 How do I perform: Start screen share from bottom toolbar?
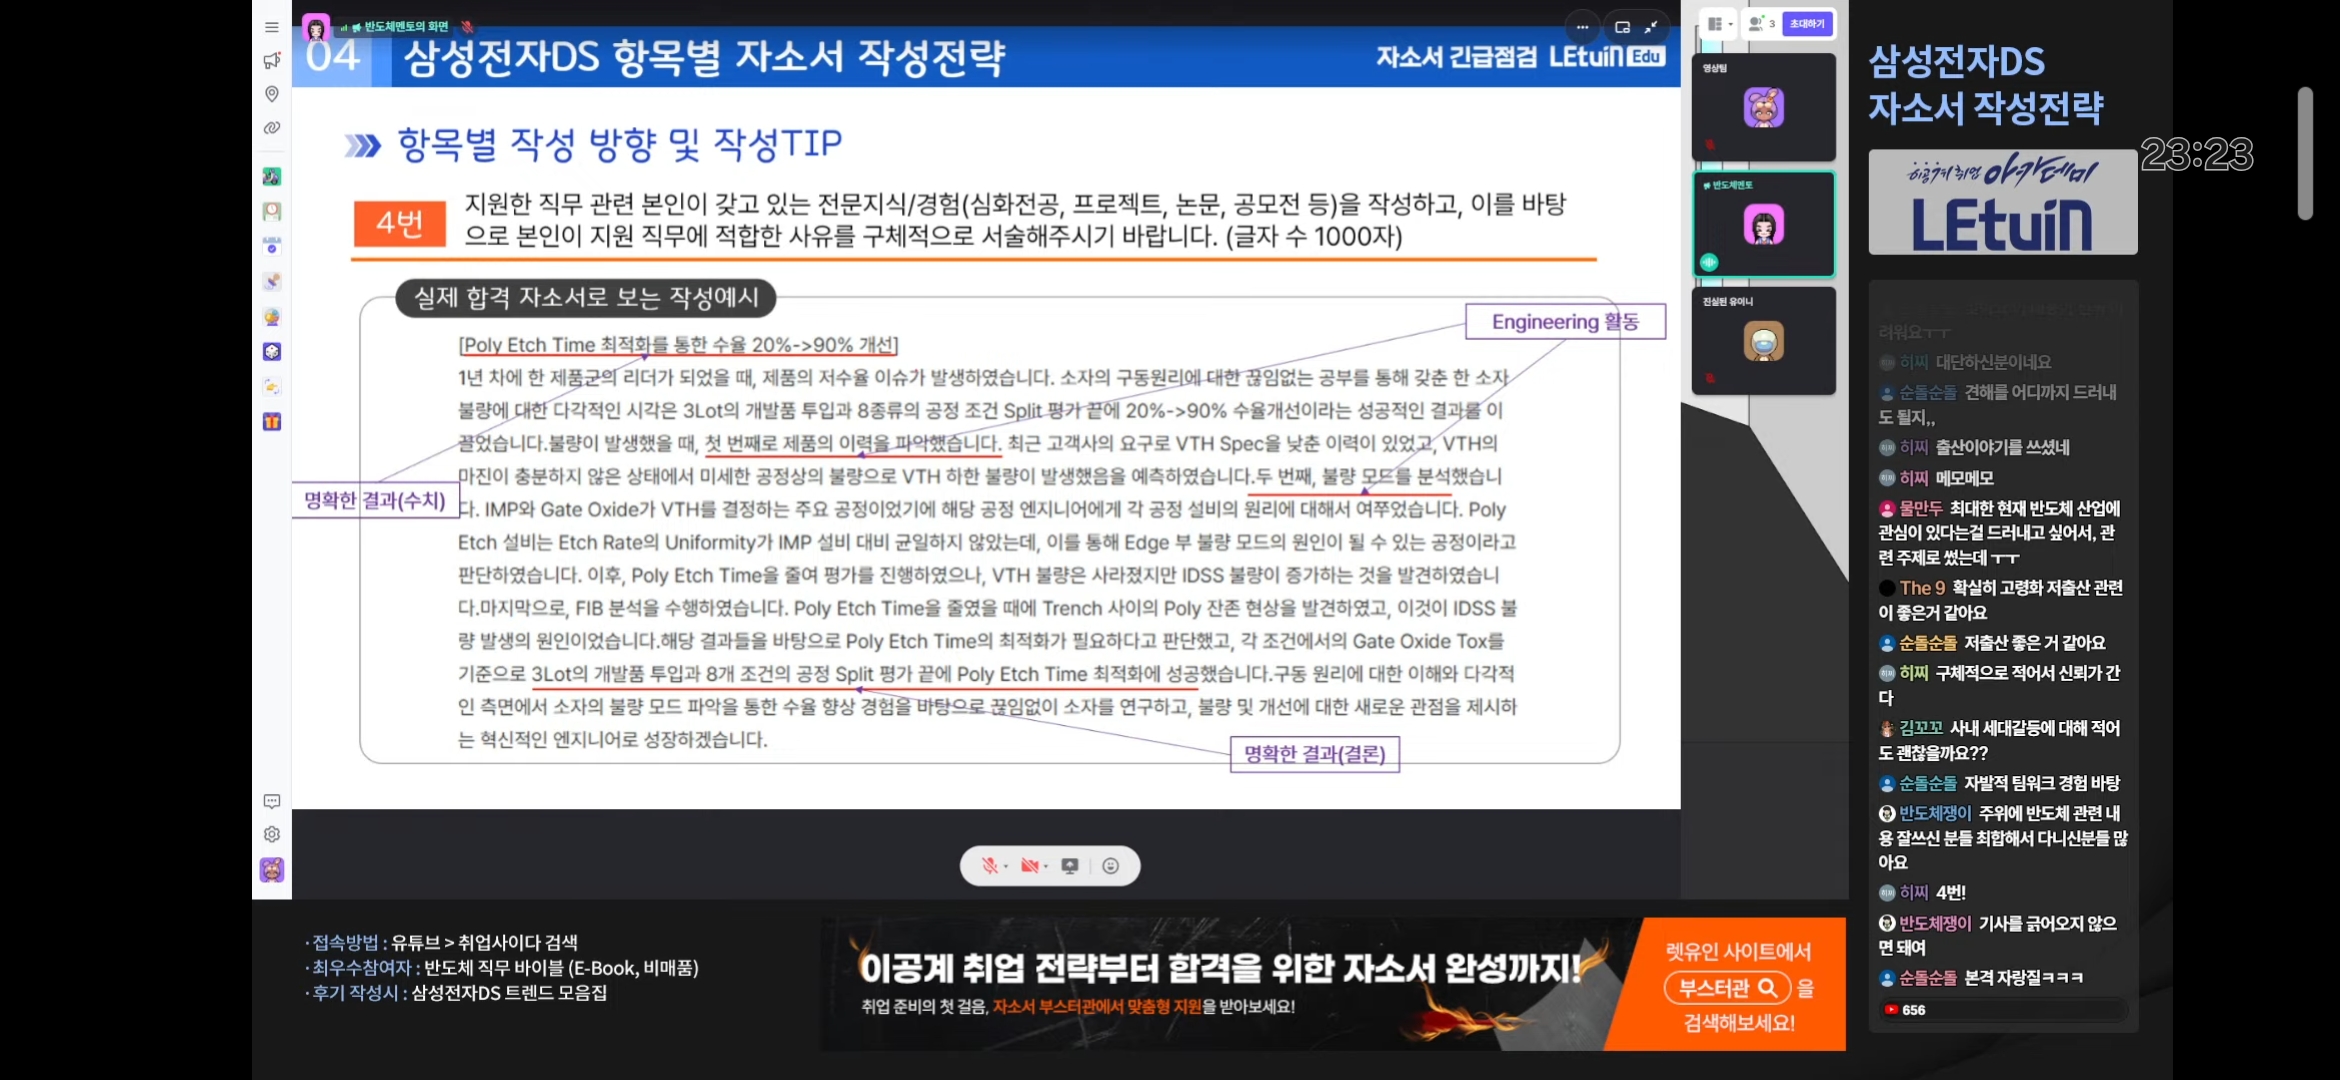pos(1070,866)
